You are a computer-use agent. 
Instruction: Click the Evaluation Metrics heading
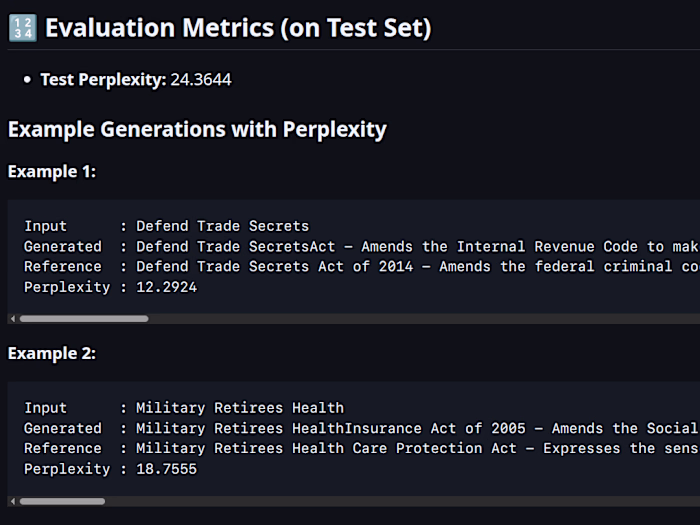point(238,28)
